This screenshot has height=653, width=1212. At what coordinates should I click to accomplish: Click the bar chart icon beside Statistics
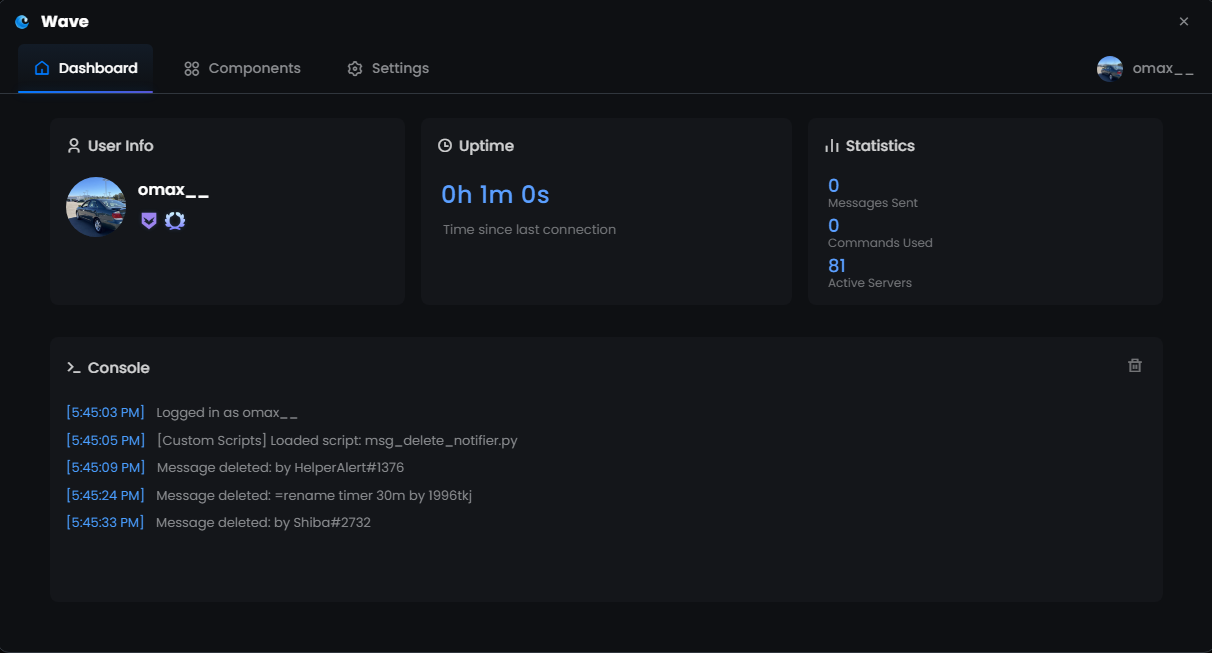click(x=831, y=145)
